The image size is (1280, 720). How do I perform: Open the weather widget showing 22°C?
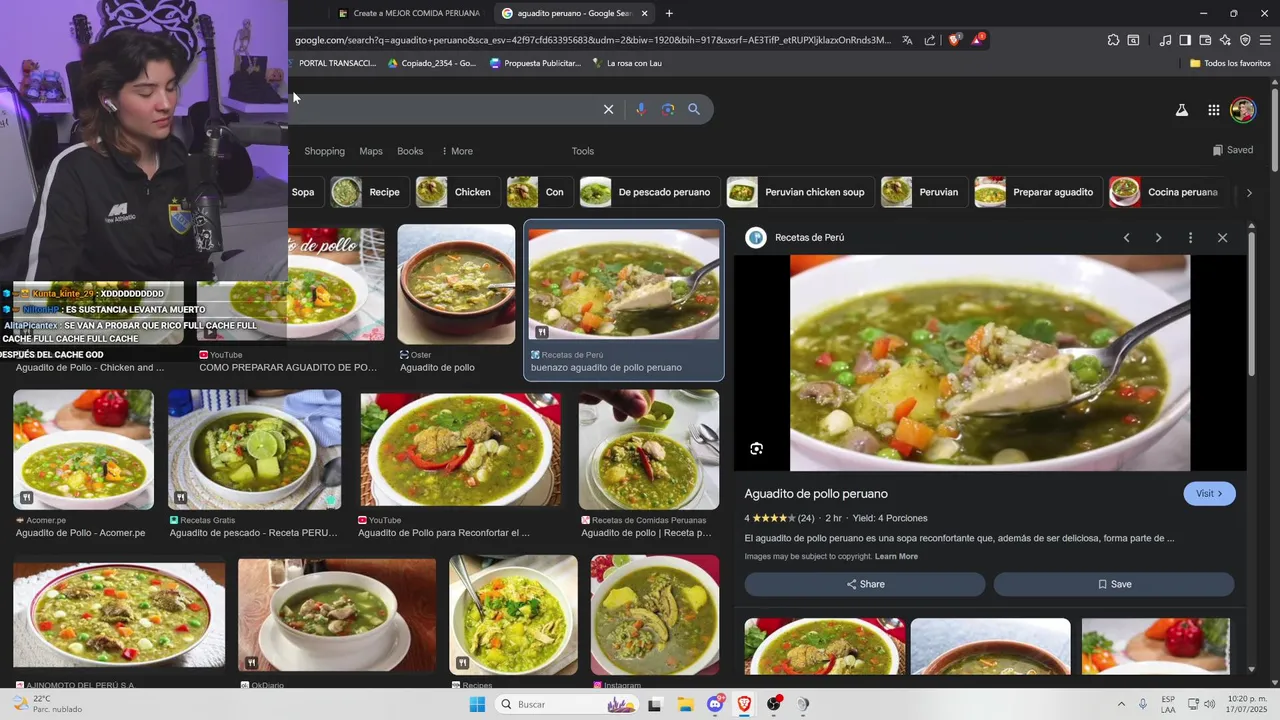[46, 704]
